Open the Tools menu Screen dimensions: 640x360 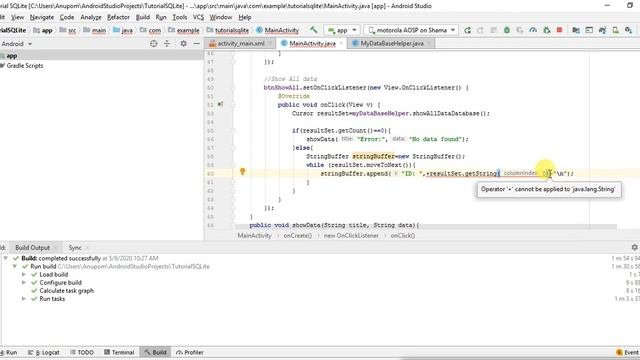pos(180,17)
